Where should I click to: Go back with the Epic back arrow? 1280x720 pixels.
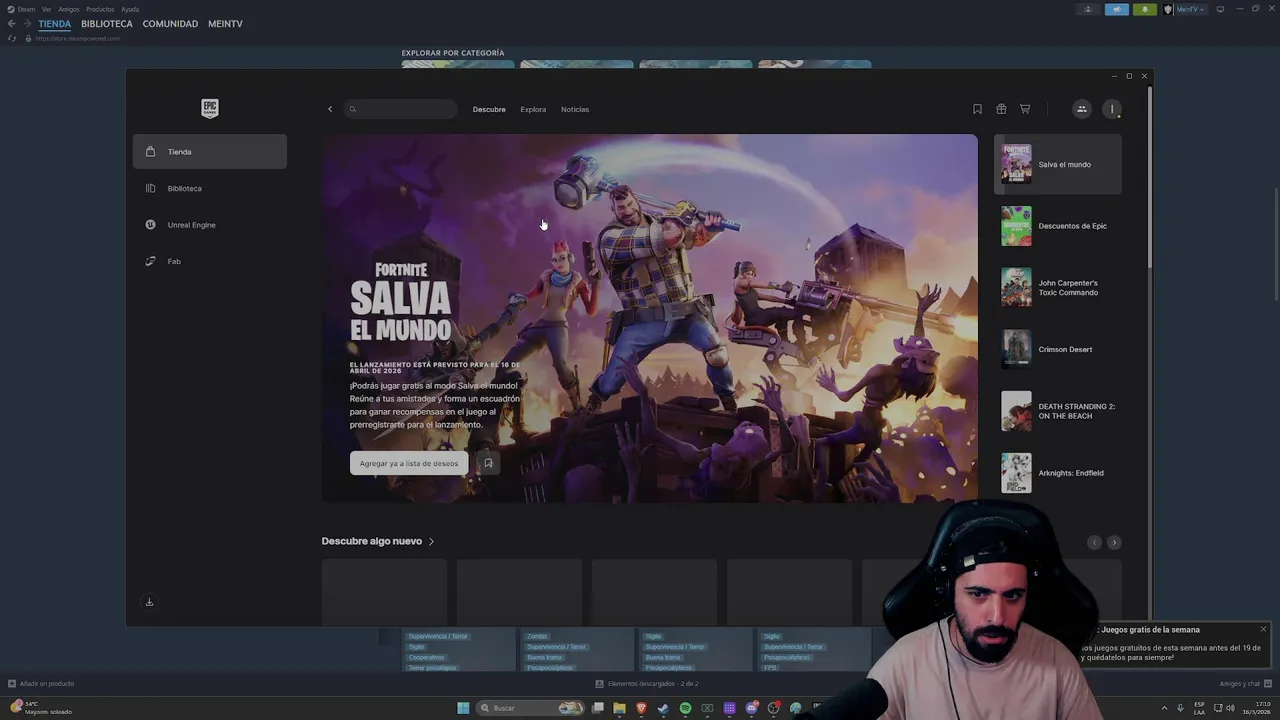330,109
